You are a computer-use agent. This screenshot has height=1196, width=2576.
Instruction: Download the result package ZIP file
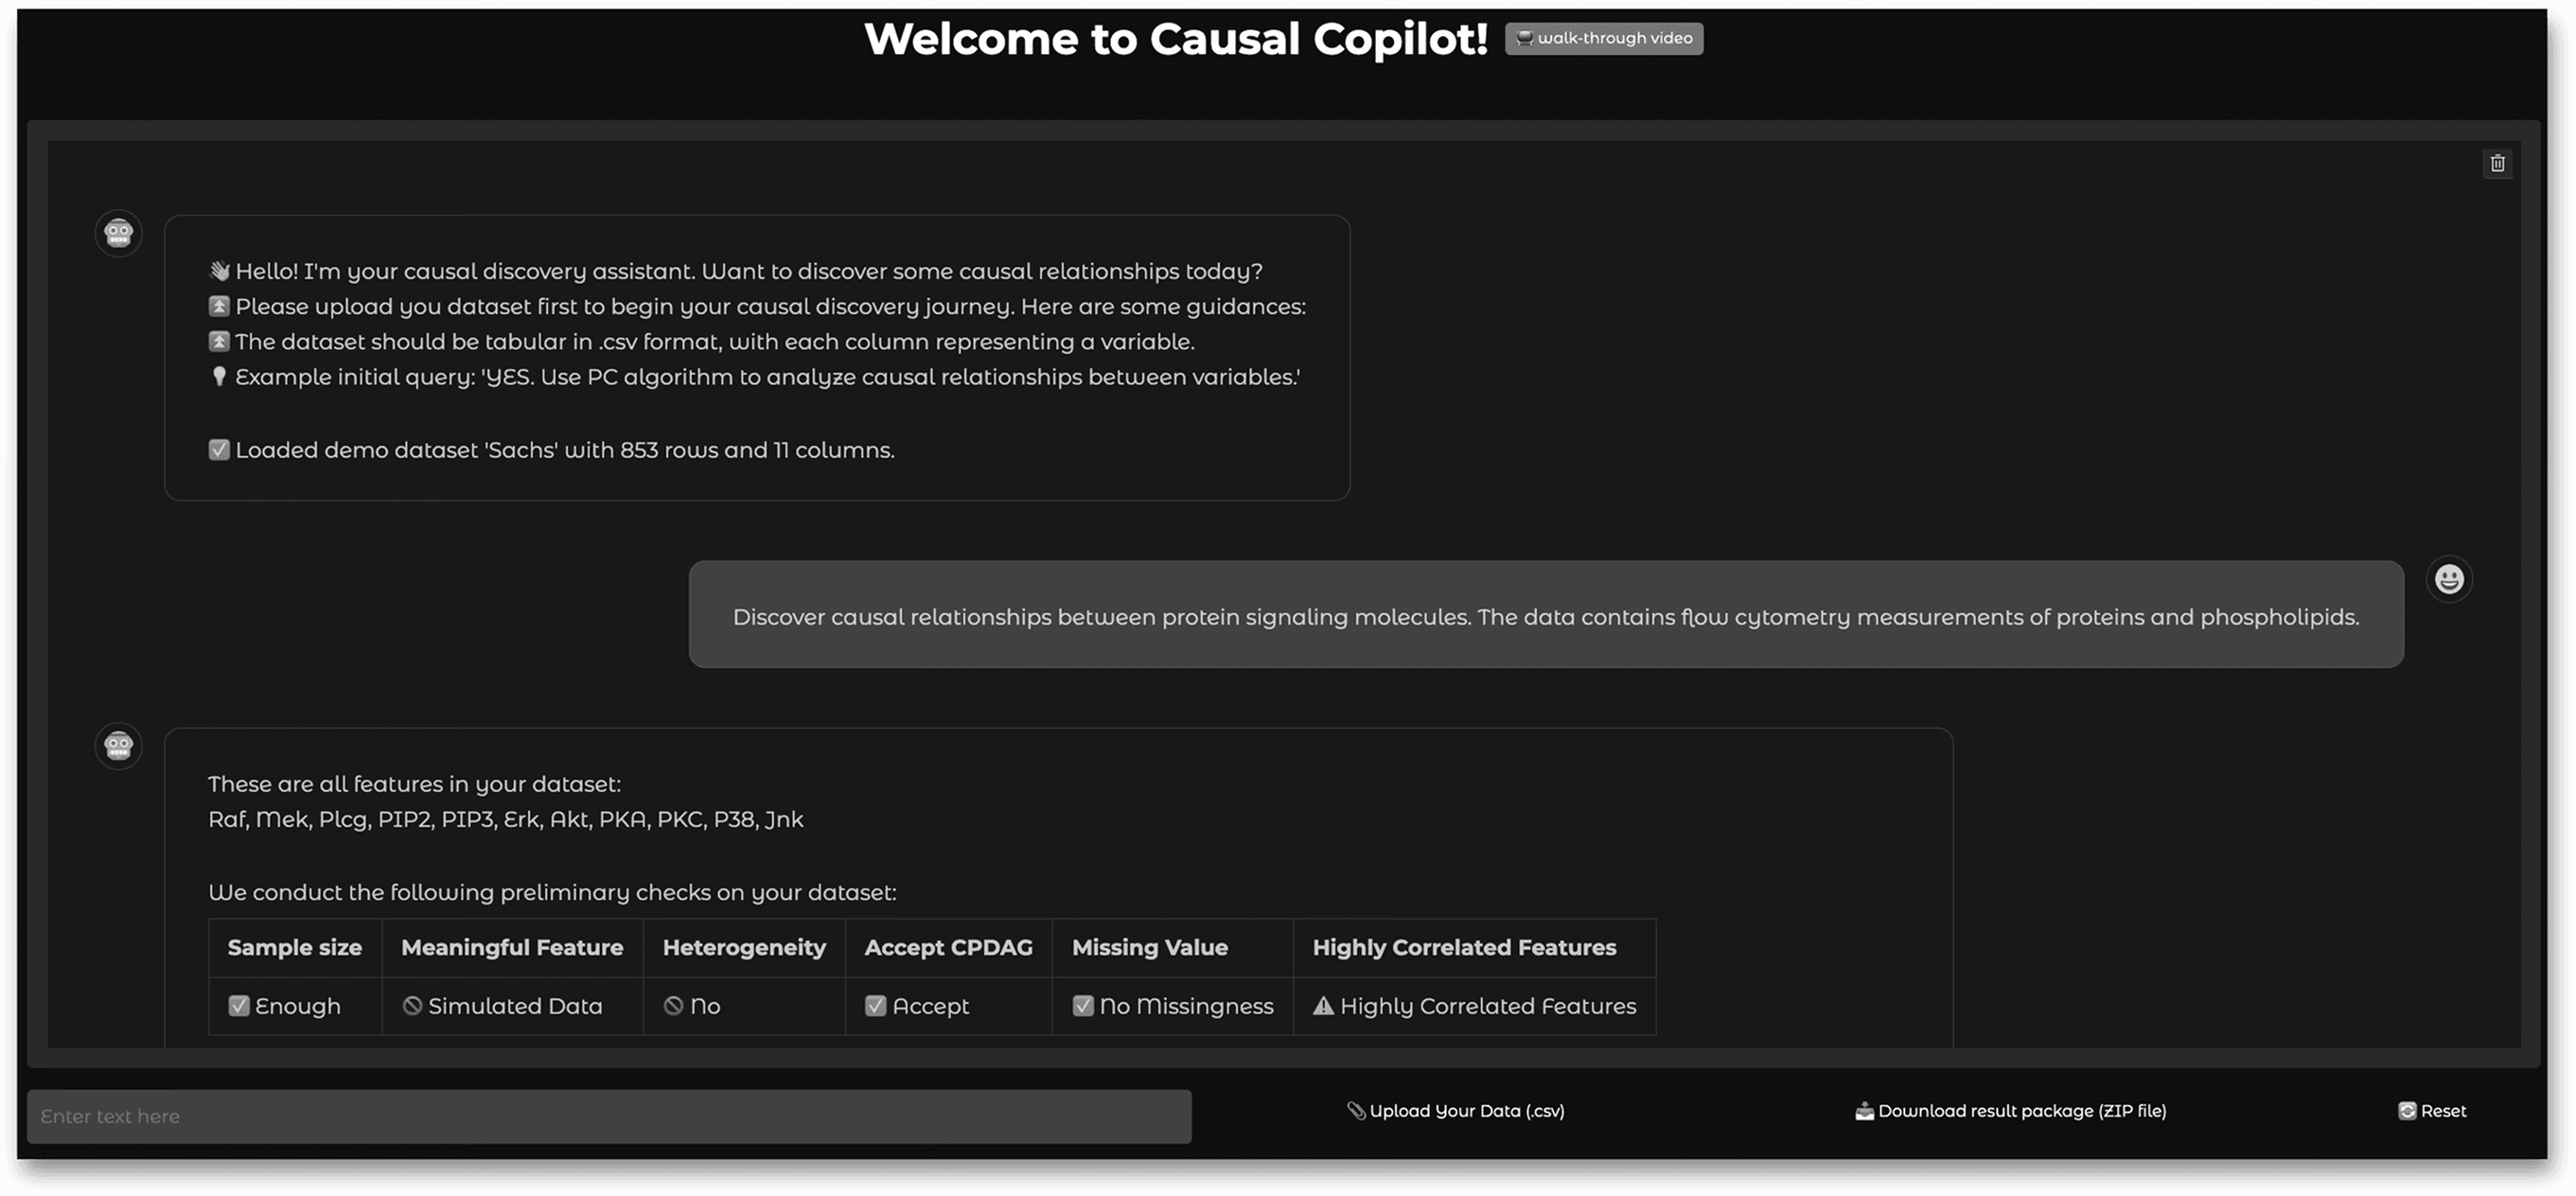[2011, 1111]
